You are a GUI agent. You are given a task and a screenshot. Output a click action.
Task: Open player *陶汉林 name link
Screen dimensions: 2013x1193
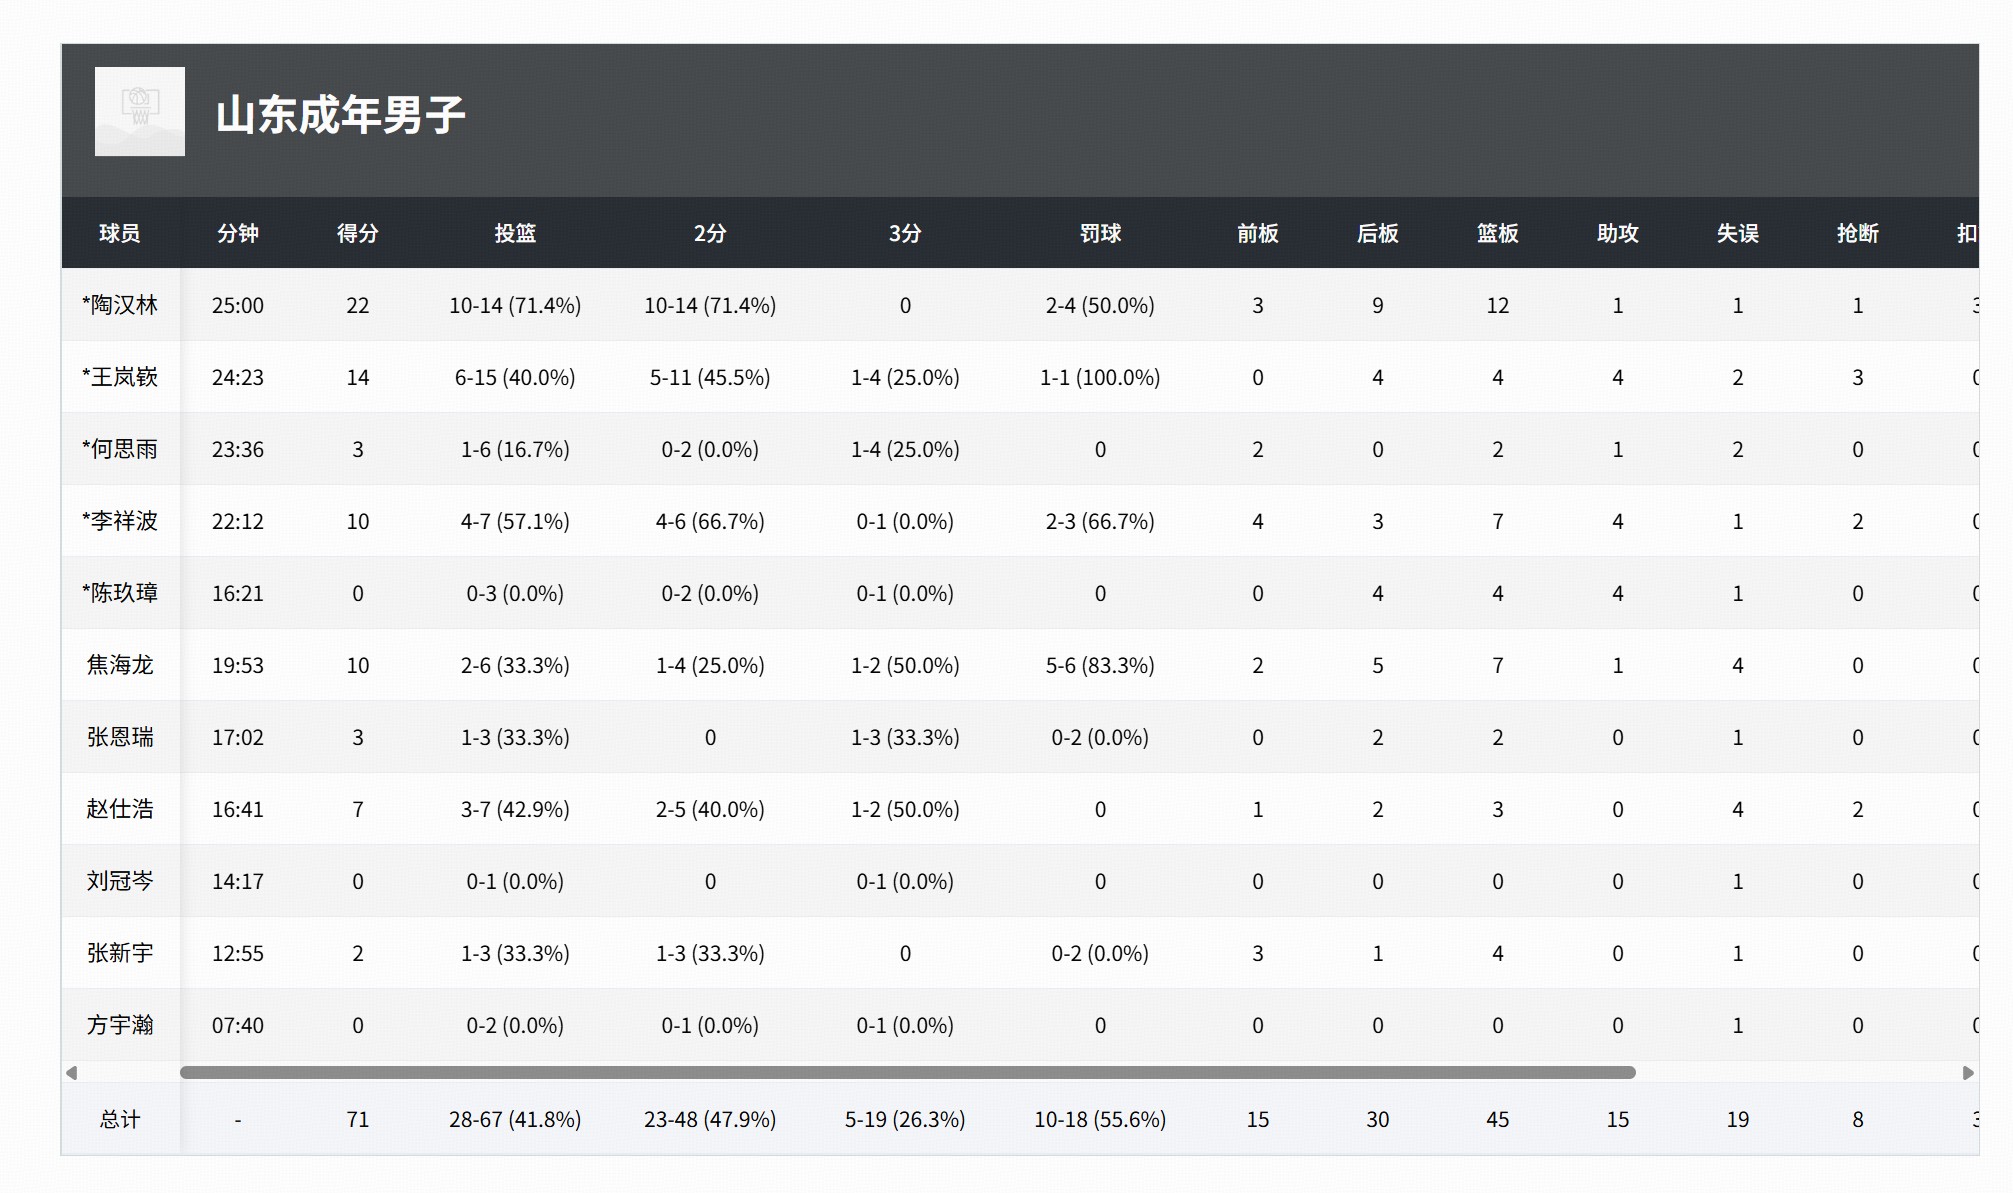120,305
